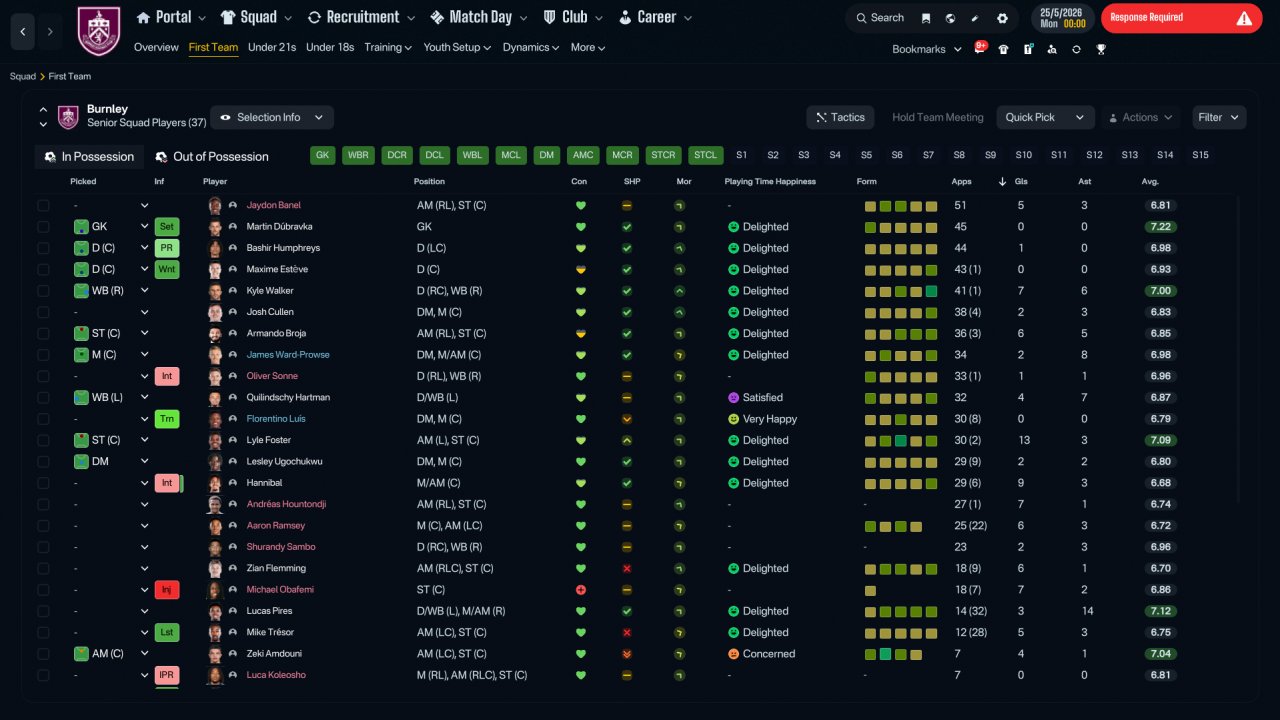Tick the checkbox for Kyle Walker
The image size is (1280, 720).
(43, 291)
